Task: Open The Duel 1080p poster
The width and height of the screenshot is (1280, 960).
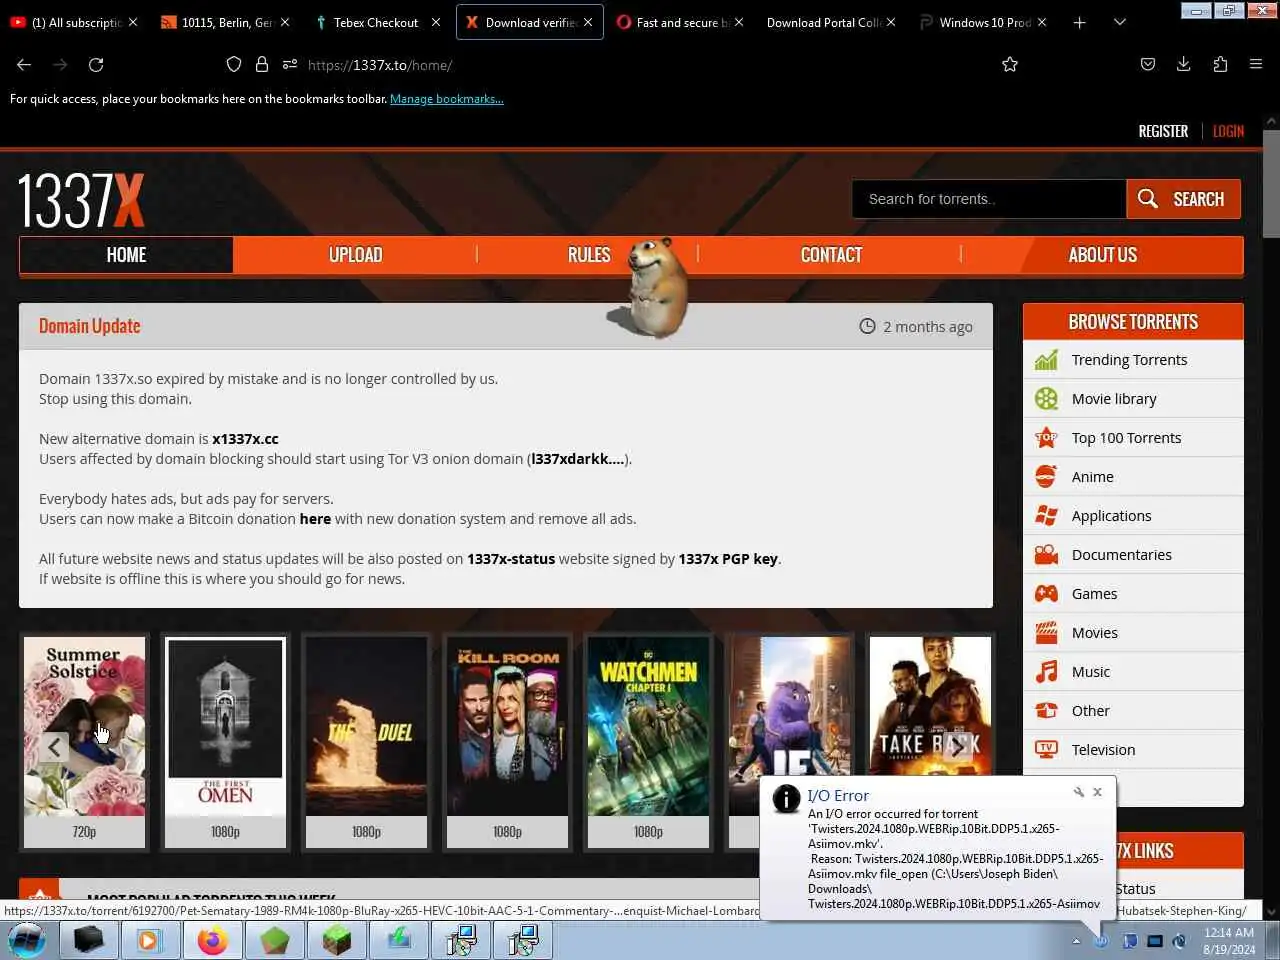Action: (x=366, y=741)
